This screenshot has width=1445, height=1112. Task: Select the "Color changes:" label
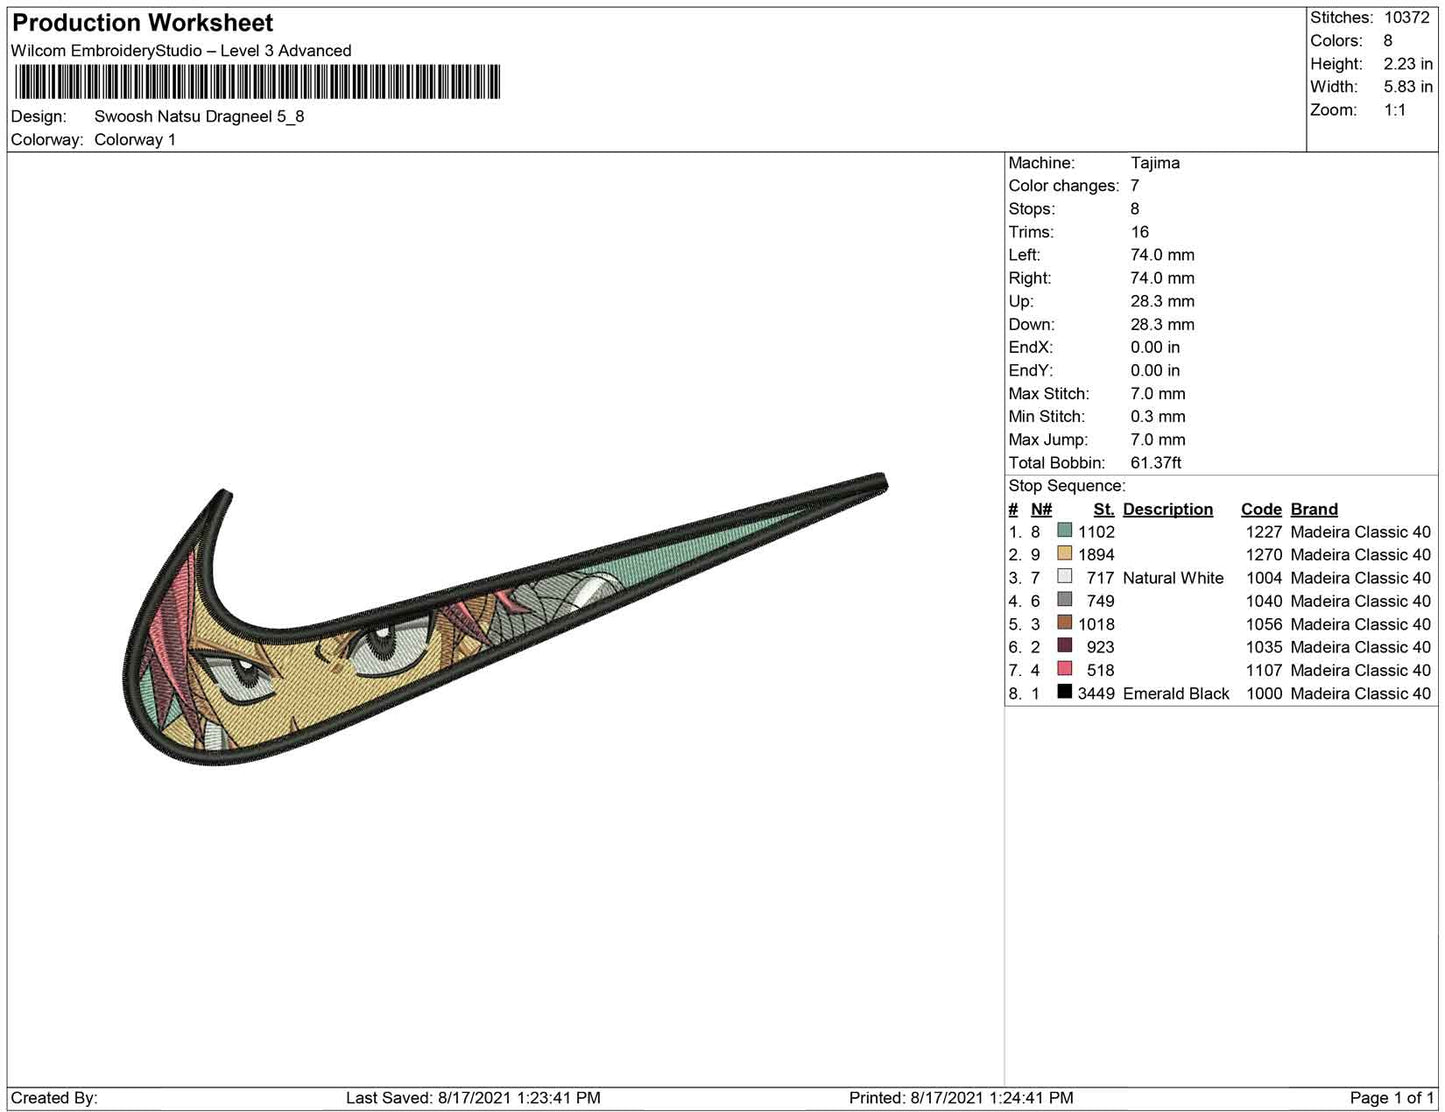point(1064,186)
